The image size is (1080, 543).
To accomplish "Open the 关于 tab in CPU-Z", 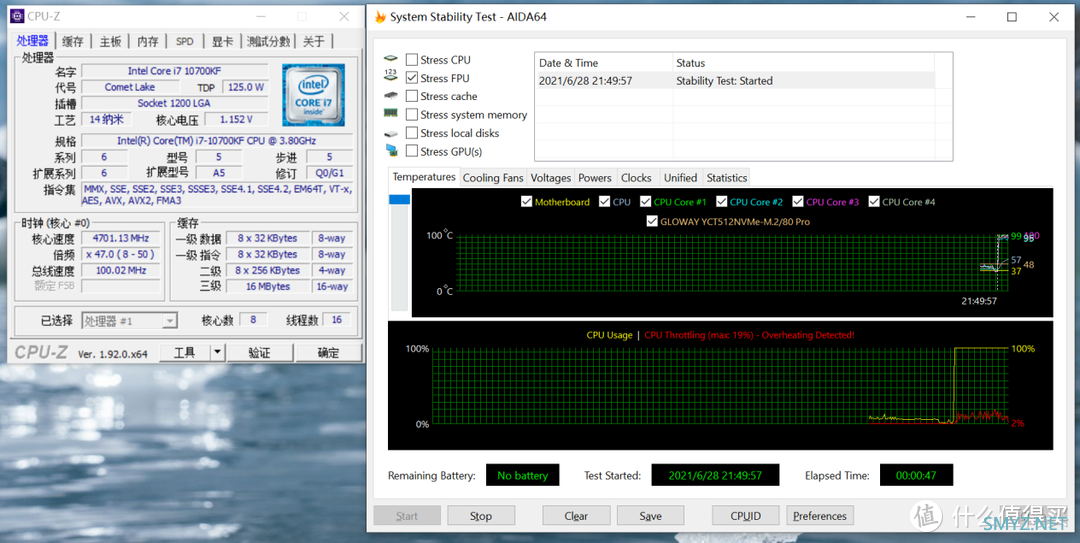I will (x=313, y=41).
